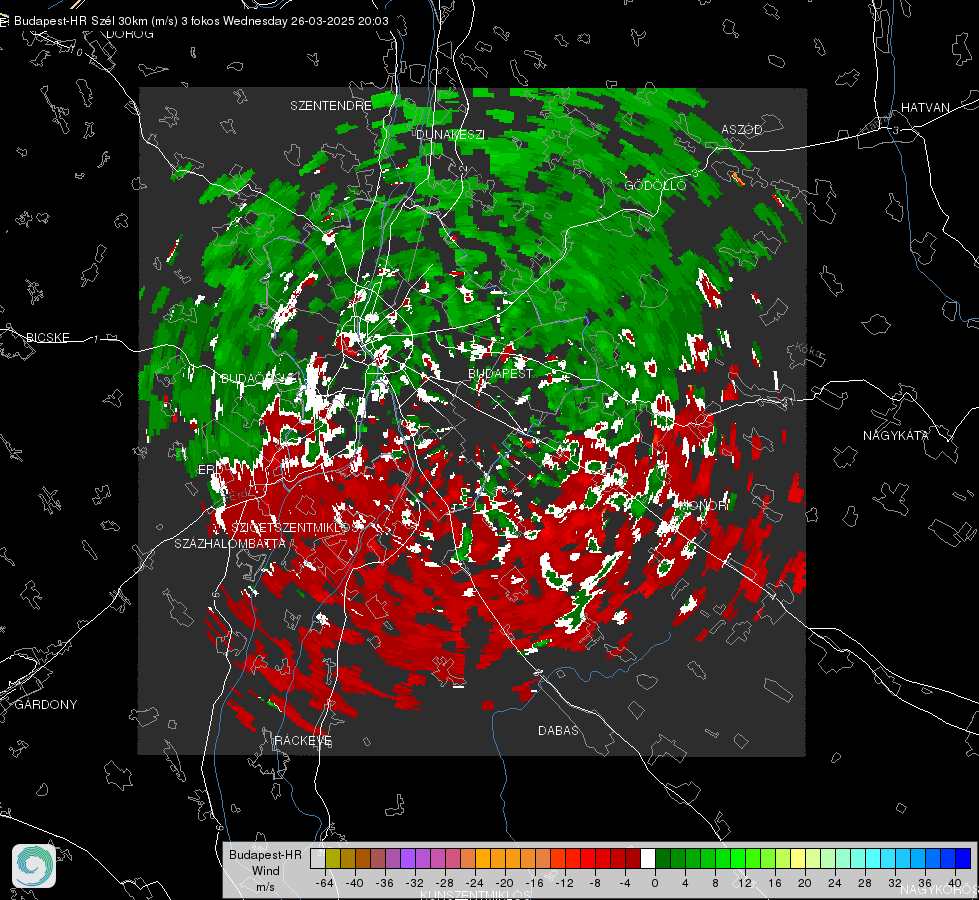Click the DABAS town label
Viewport: 979px width, 900px height.
coord(558,730)
